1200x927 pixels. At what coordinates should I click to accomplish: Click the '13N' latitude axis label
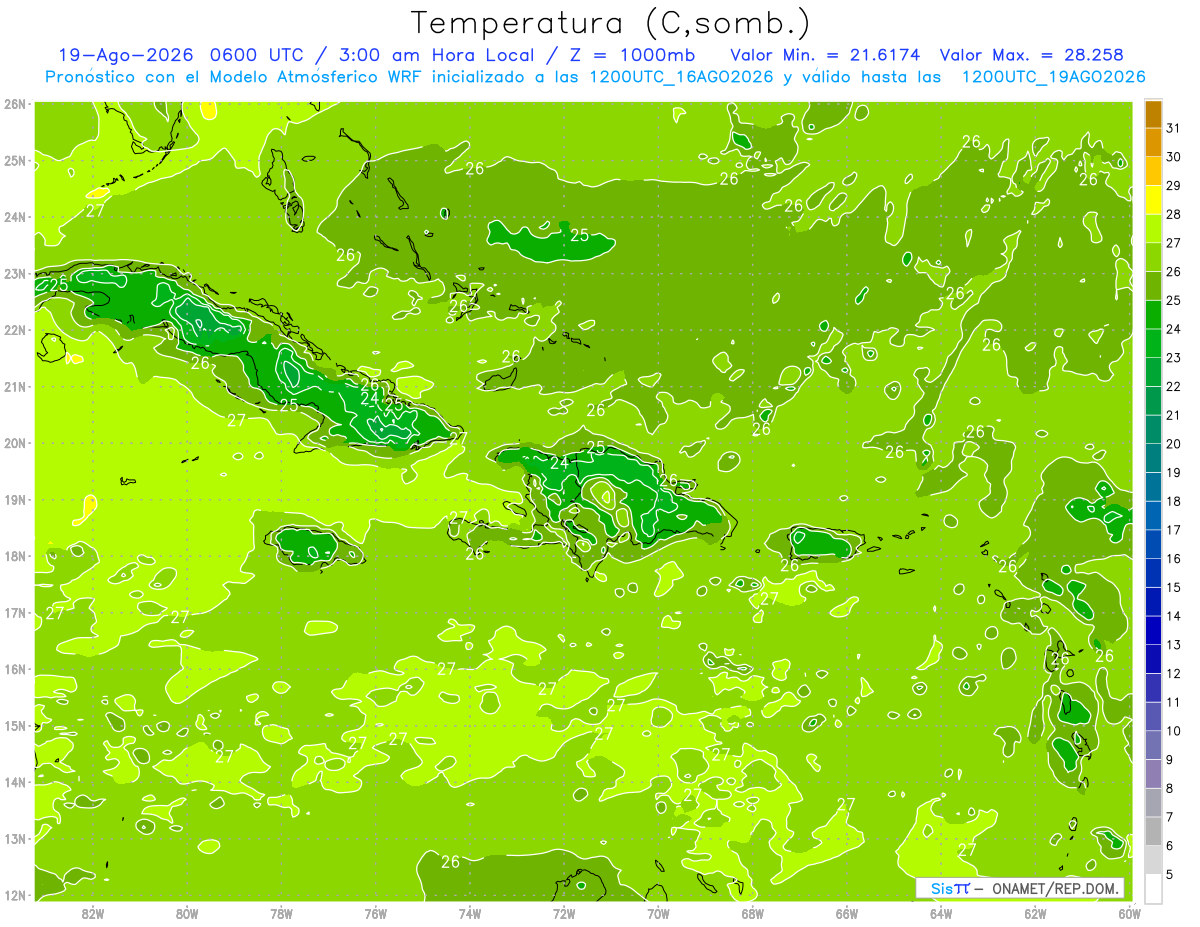click(x=15, y=838)
